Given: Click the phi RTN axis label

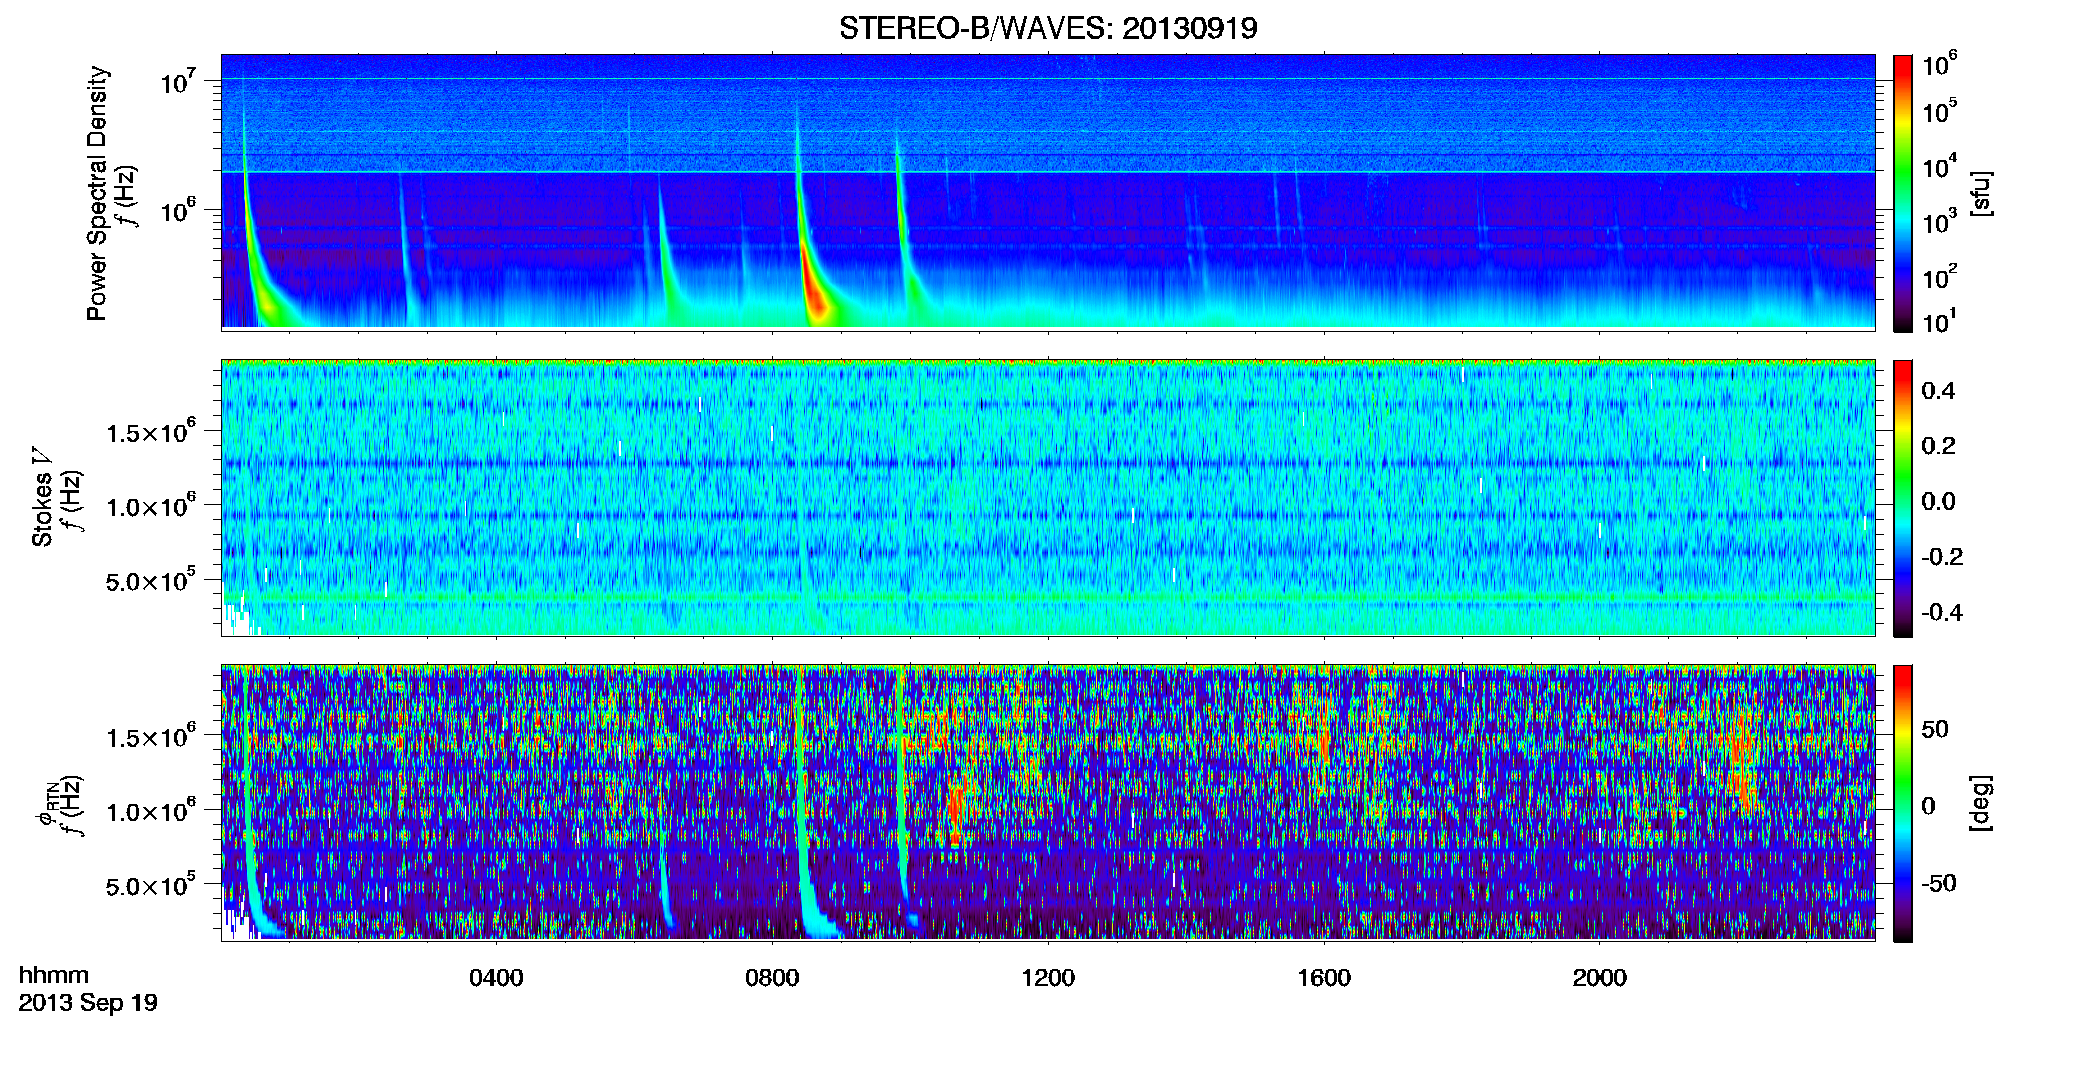Looking at the screenshot, I should point(46,805).
